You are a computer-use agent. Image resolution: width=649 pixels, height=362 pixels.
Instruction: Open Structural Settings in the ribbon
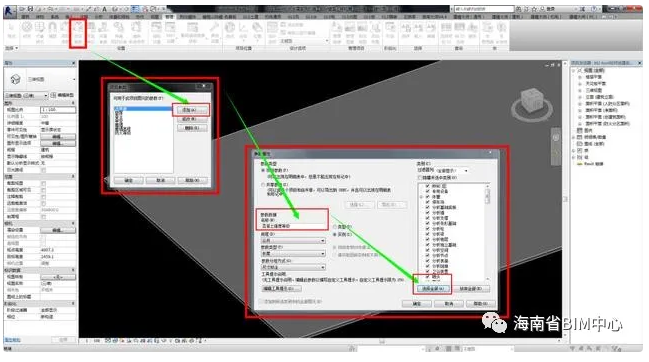pyautogui.click(x=156, y=32)
